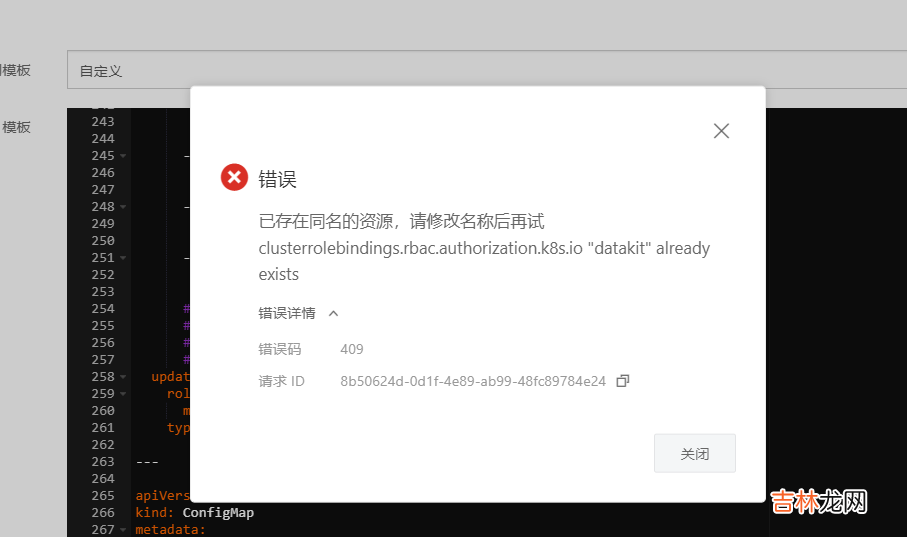The image size is (907, 537).
Task: Fold the code block at line 245
Action: pos(123,156)
